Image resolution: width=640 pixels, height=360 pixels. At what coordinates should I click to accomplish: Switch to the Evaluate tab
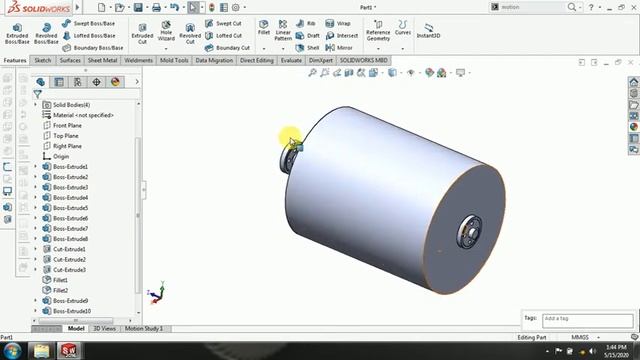(291, 60)
